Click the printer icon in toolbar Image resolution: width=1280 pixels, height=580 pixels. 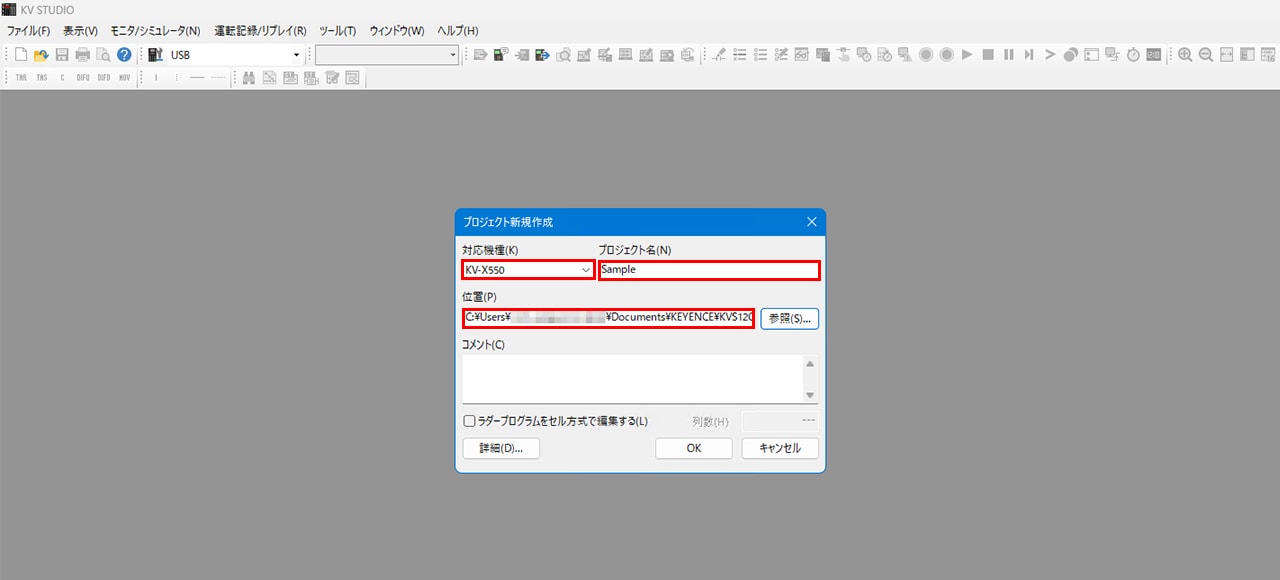point(82,55)
